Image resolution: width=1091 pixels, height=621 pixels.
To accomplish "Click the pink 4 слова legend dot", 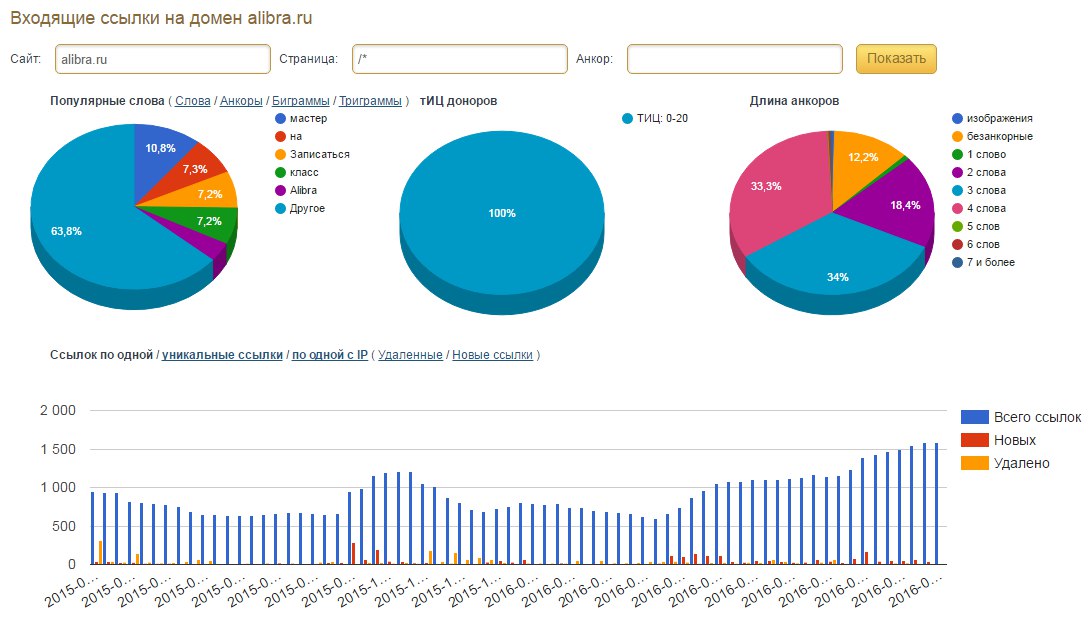I will [x=958, y=209].
